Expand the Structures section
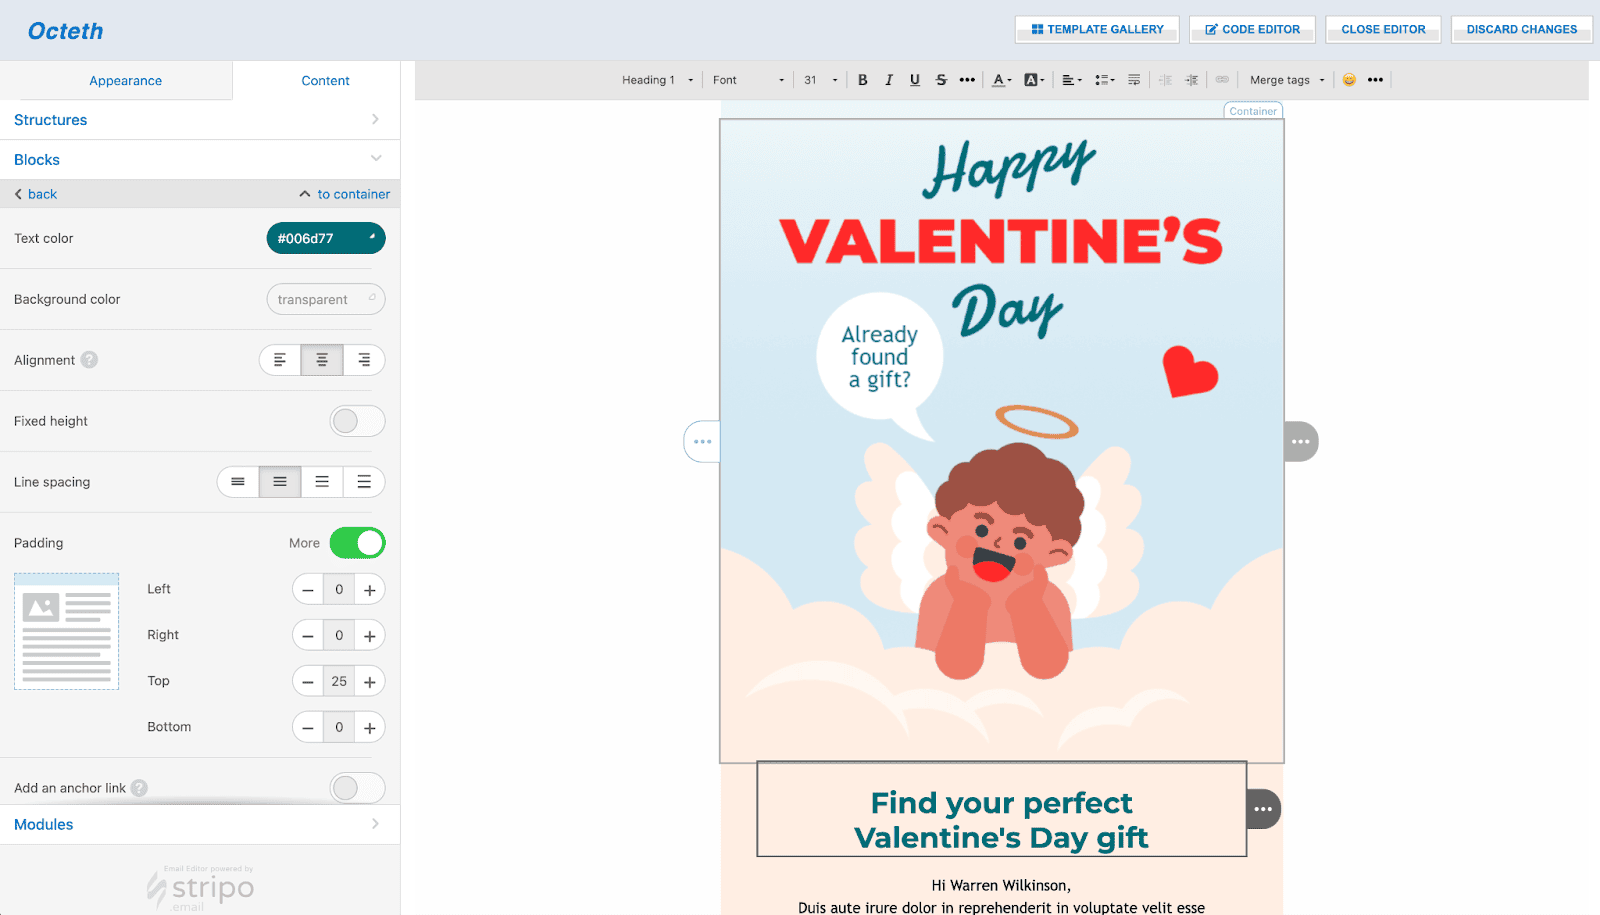Image resolution: width=1600 pixels, height=915 pixels. coord(200,120)
